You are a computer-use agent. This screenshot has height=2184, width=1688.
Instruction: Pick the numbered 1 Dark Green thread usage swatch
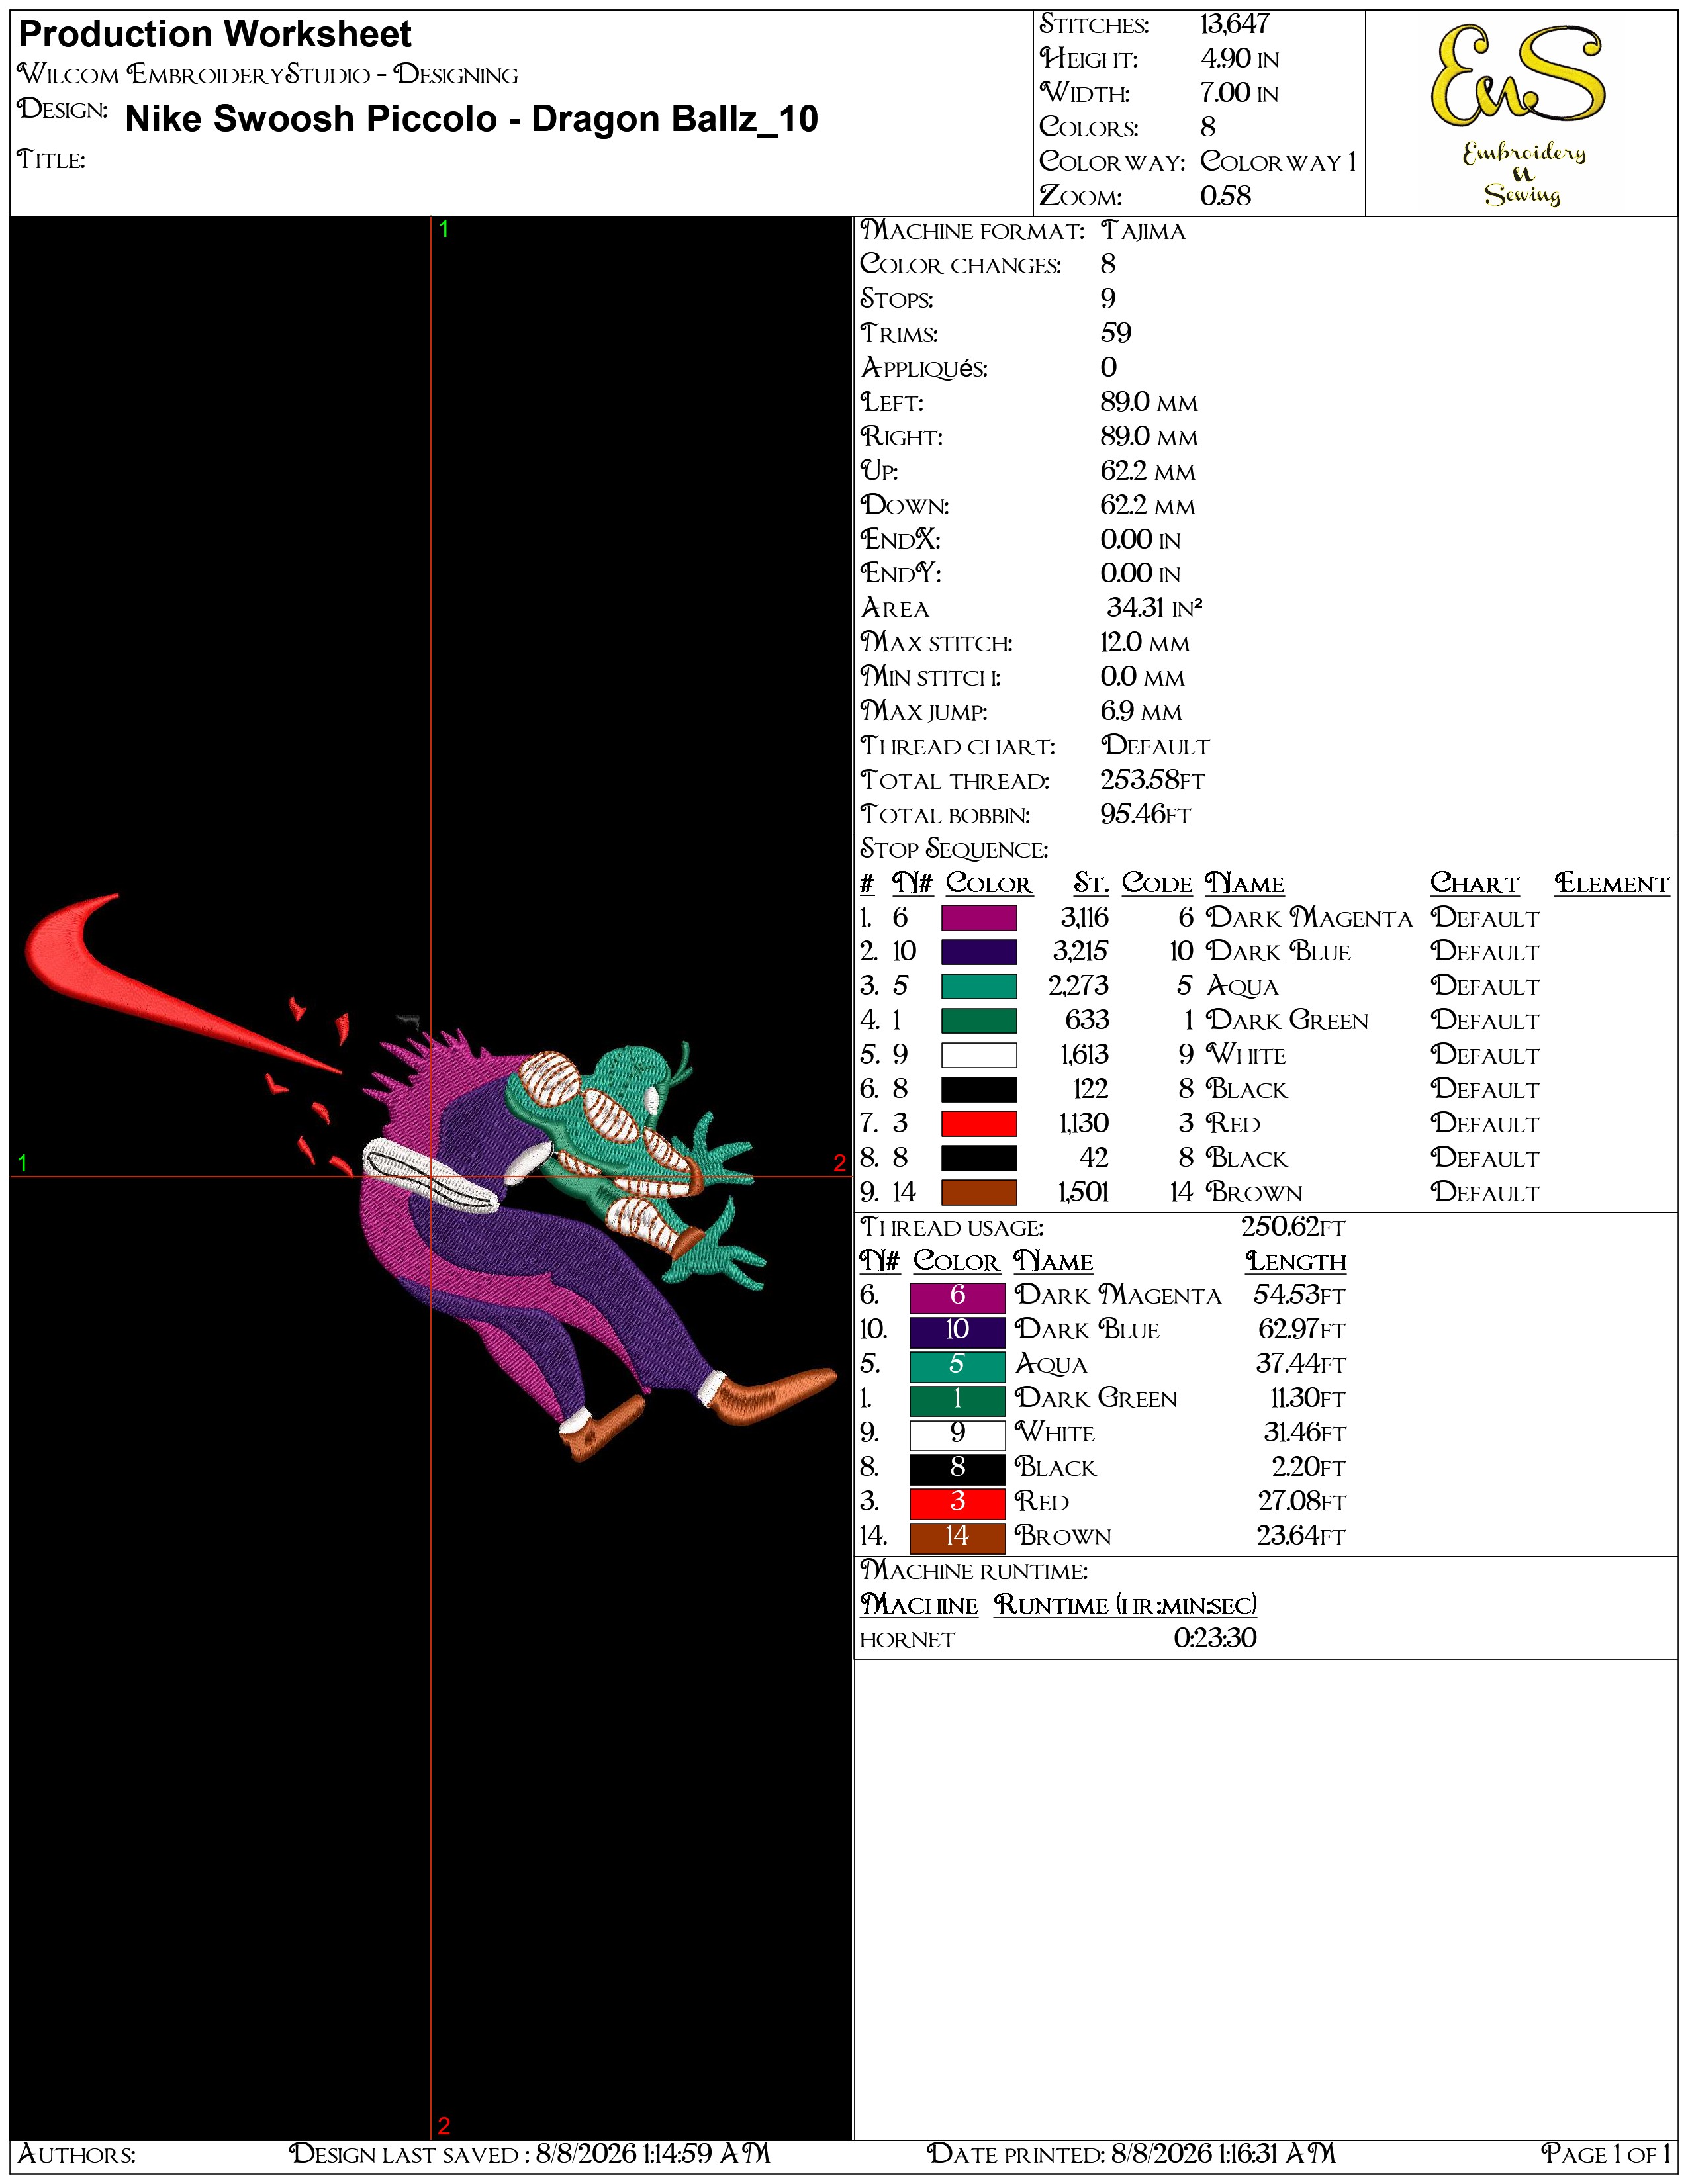click(957, 1400)
